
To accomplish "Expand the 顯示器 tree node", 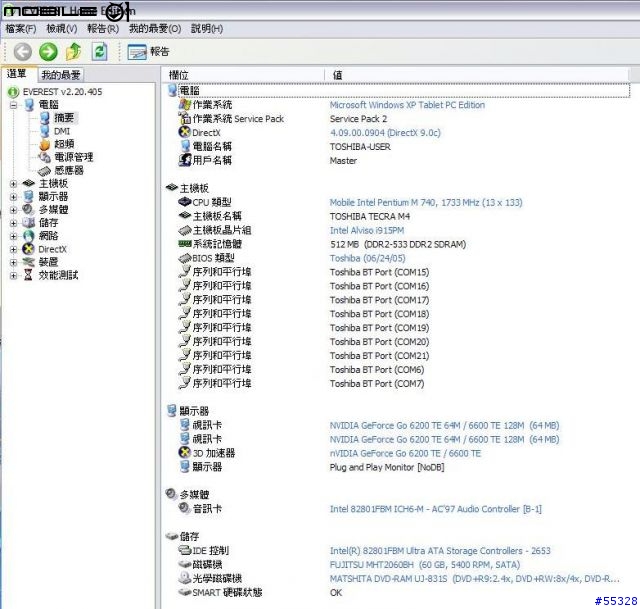I will pyautogui.click(x=13, y=197).
